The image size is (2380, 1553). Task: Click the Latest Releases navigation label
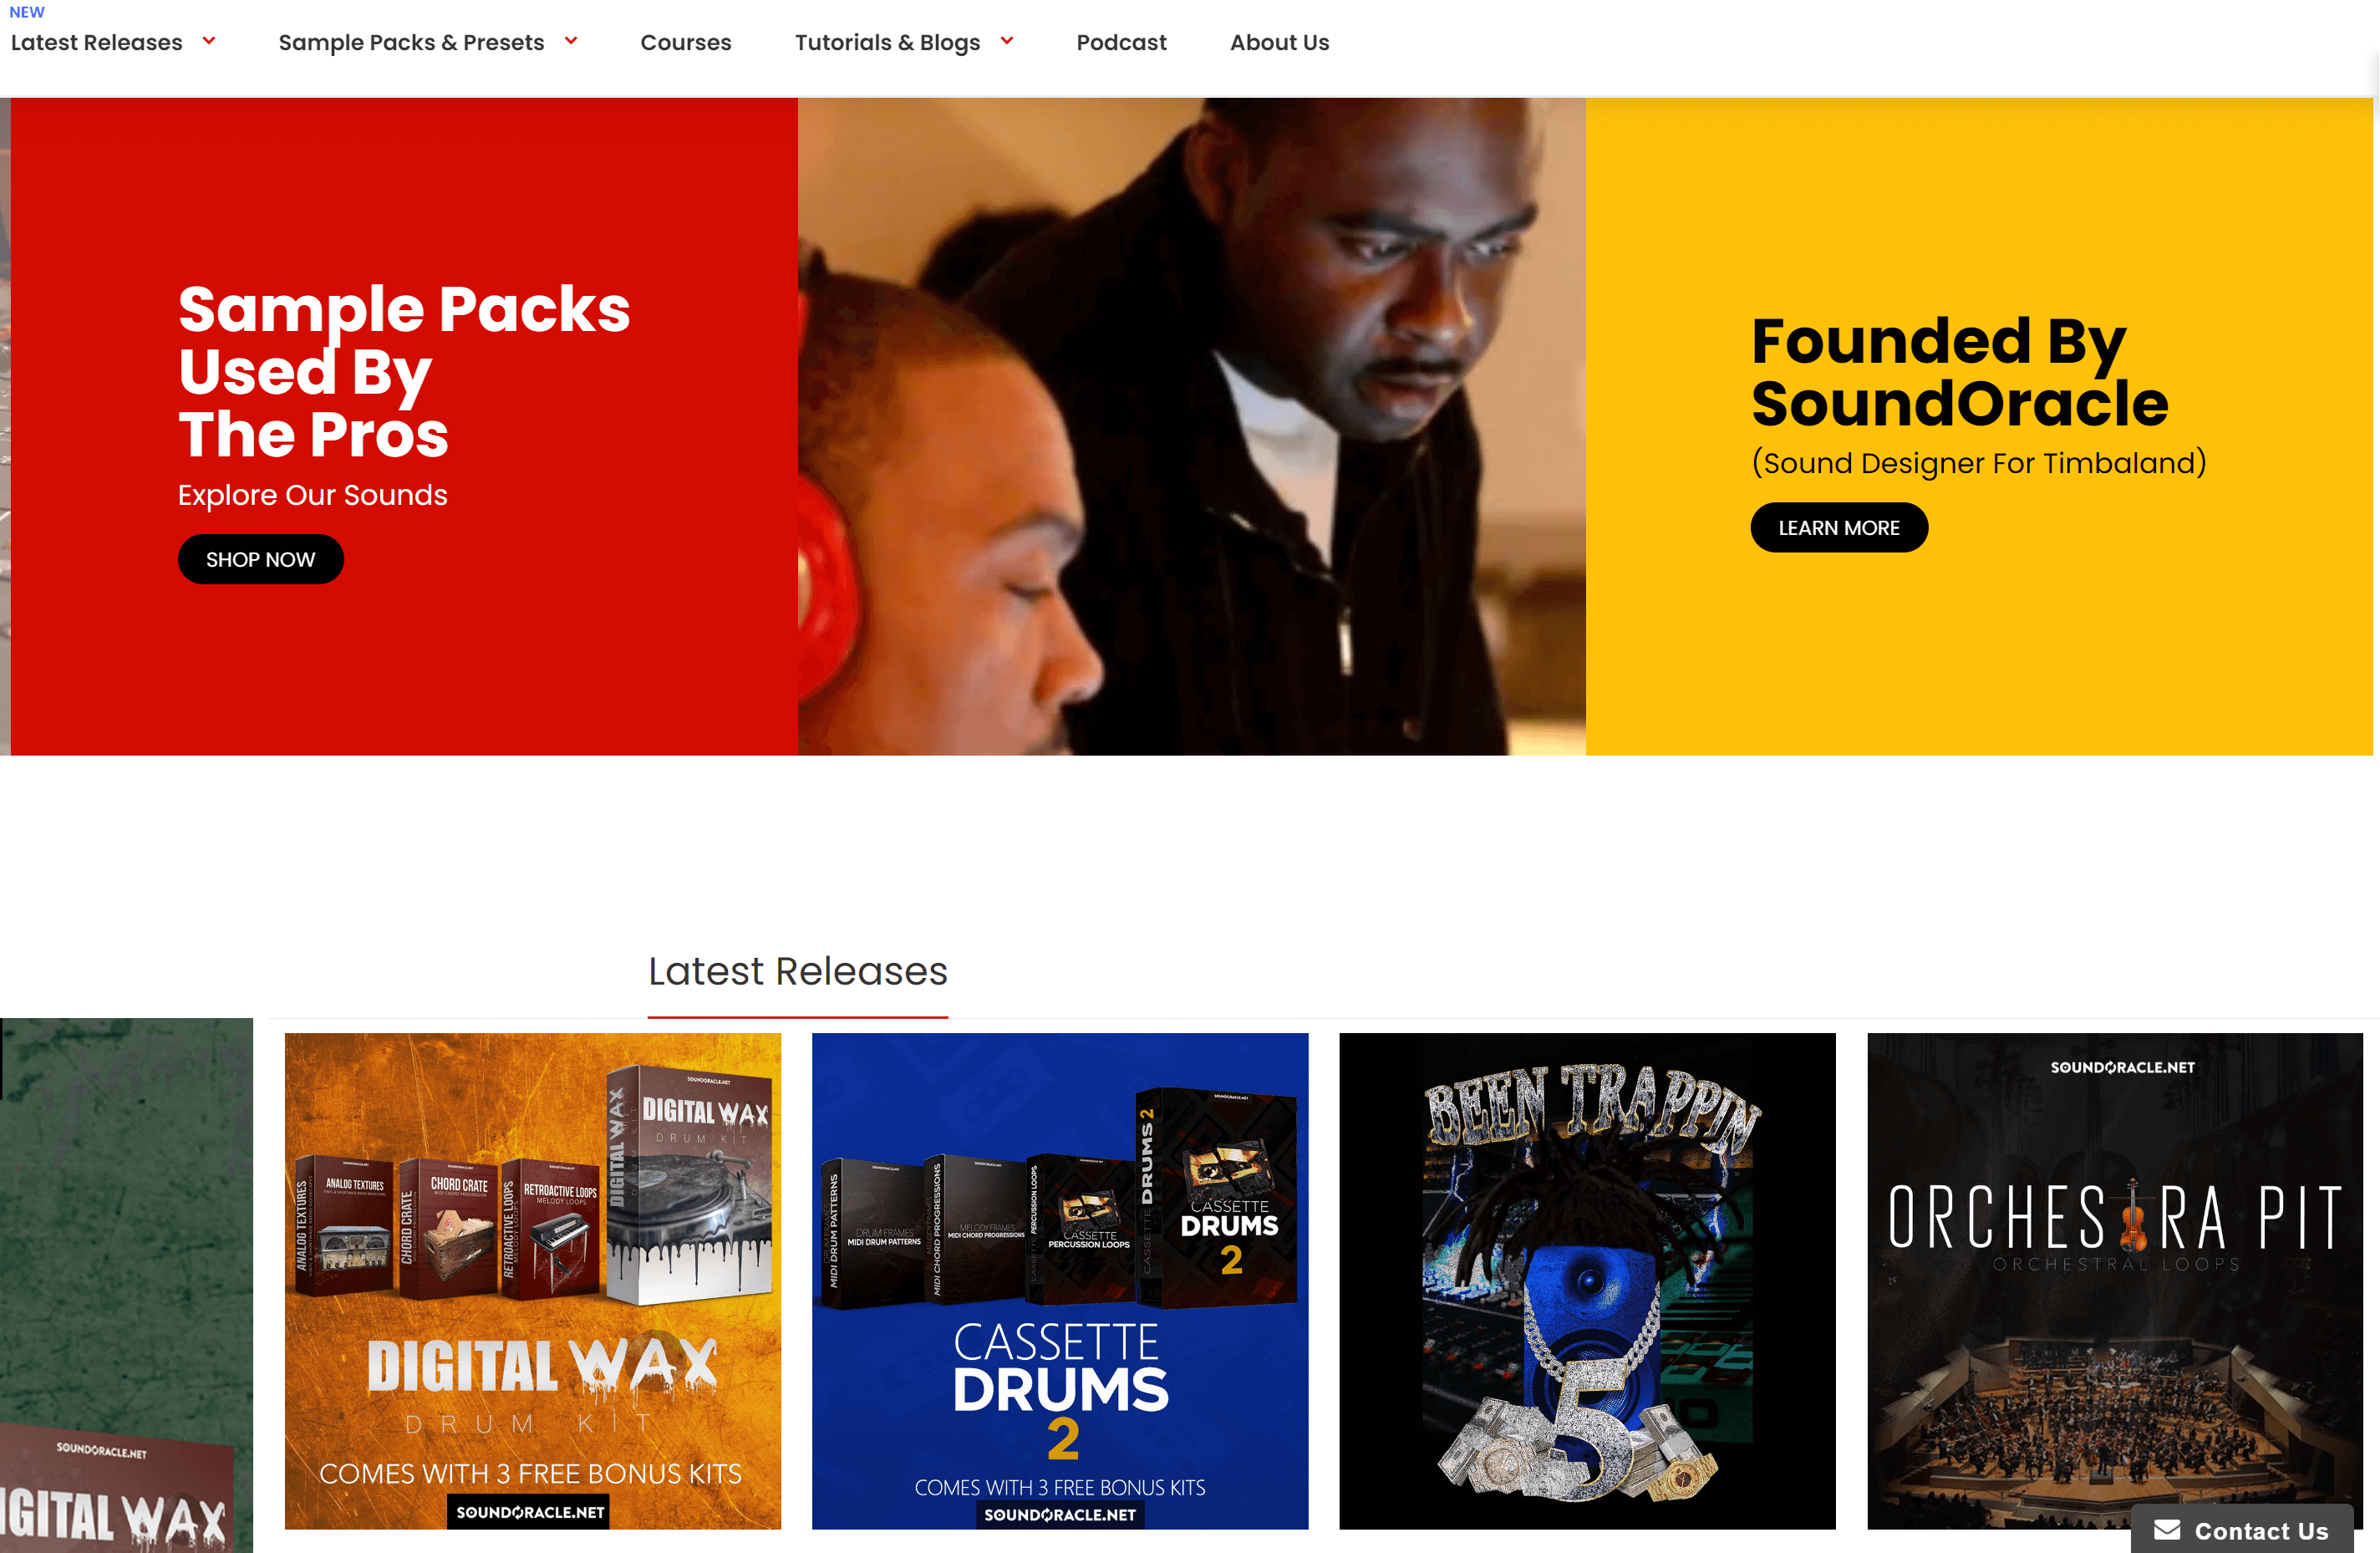tap(97, 42)
